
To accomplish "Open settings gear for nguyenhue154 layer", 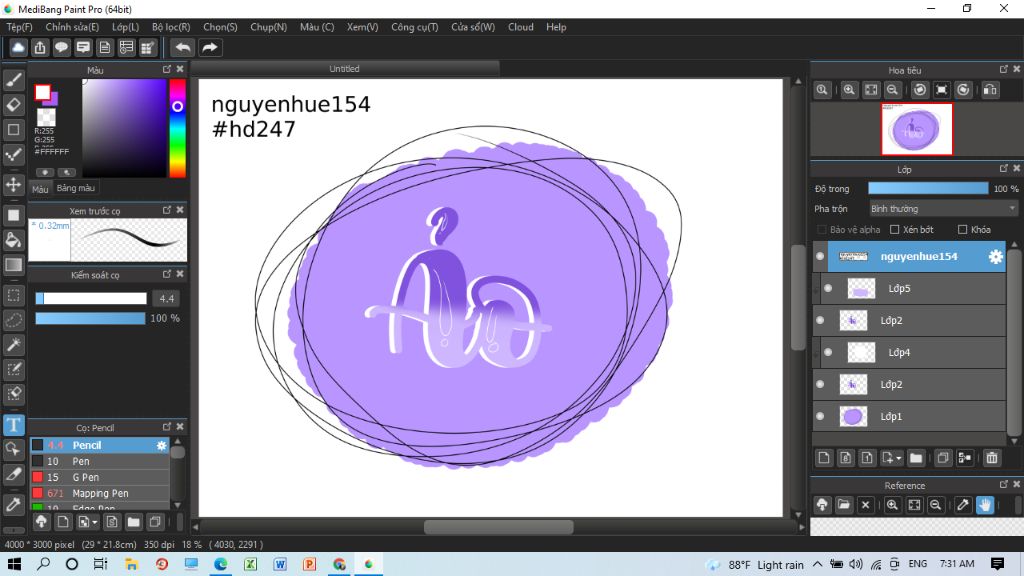I will click(x=995, y=257).
